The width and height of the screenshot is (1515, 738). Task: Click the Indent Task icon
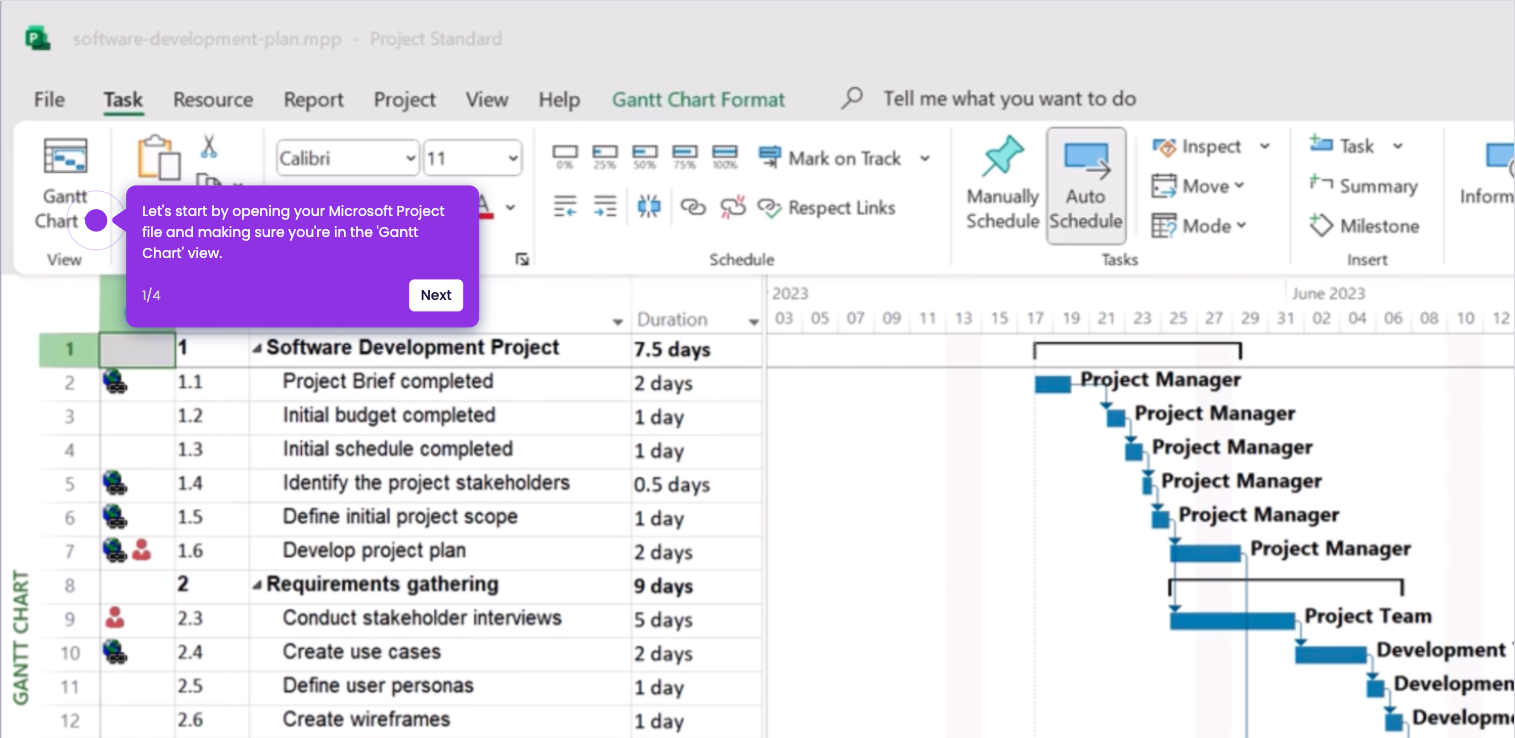(605, 207)
